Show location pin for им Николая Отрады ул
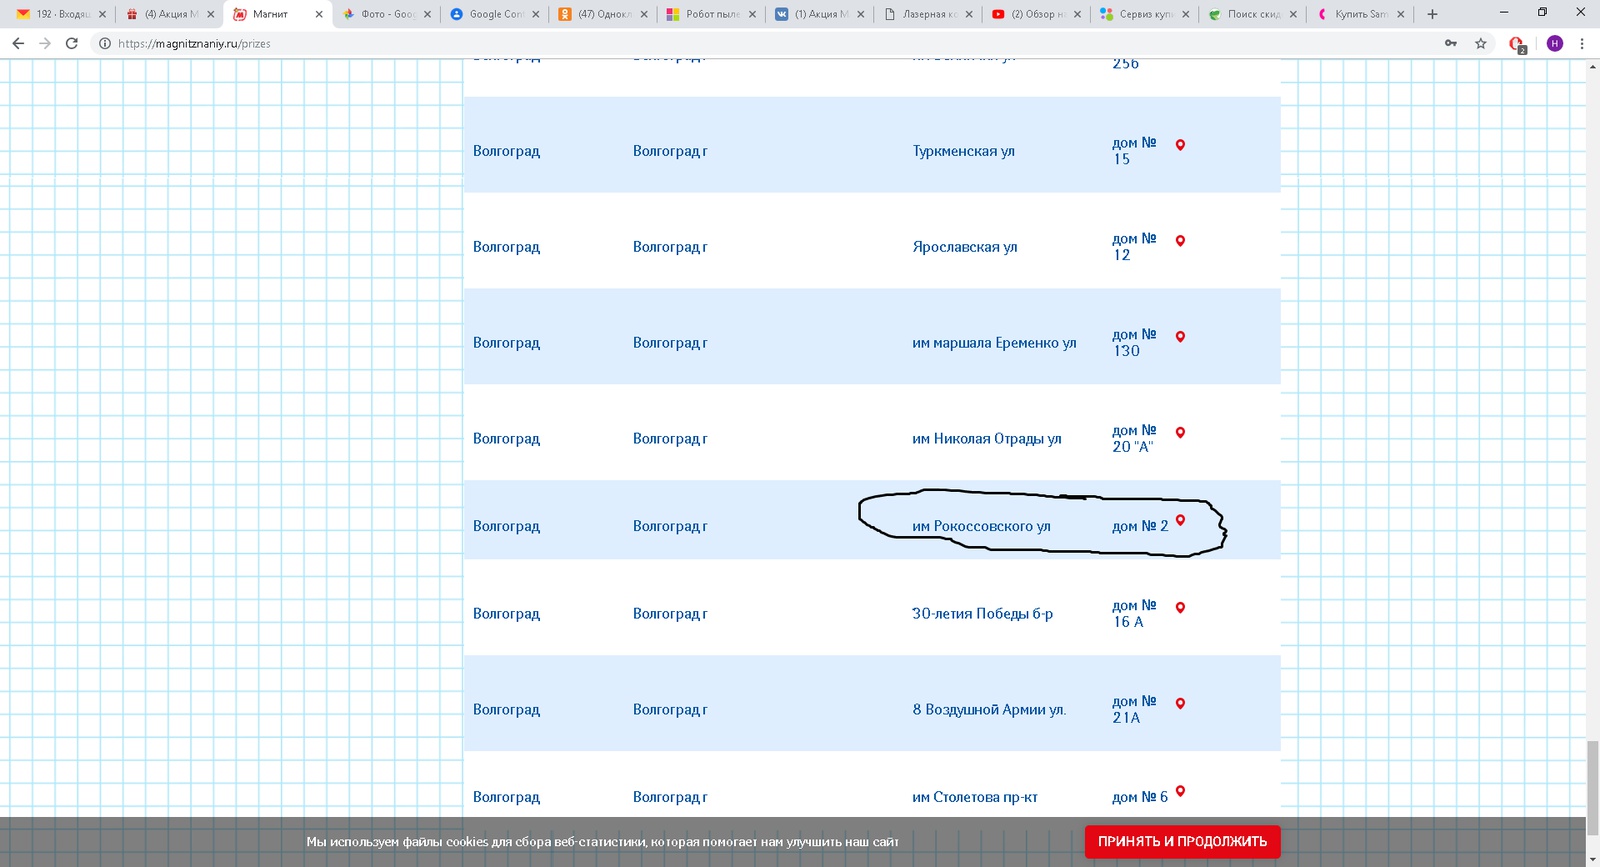Image resolution: width=1600 pixels, height=867 pixels. tap(1180, 433)
